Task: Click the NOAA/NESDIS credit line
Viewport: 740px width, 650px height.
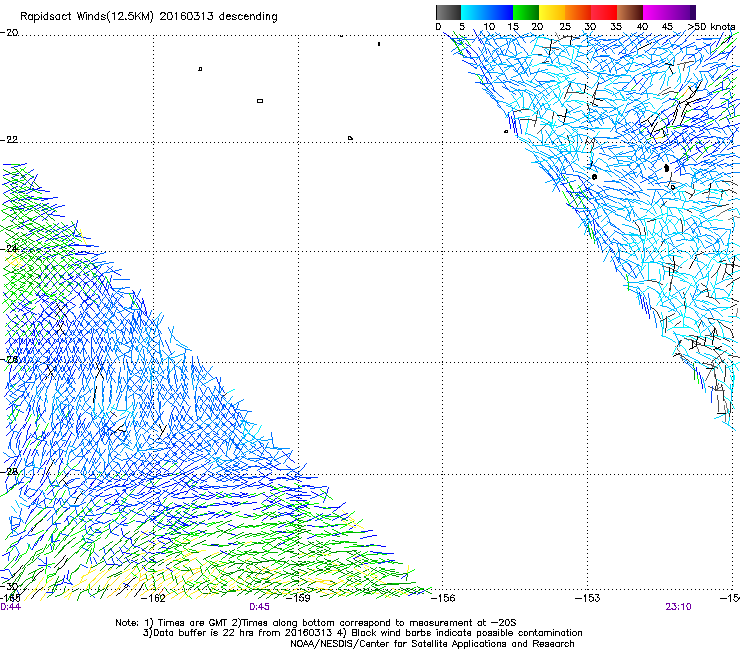Action: pyautogui.click(x=432, y=644)
